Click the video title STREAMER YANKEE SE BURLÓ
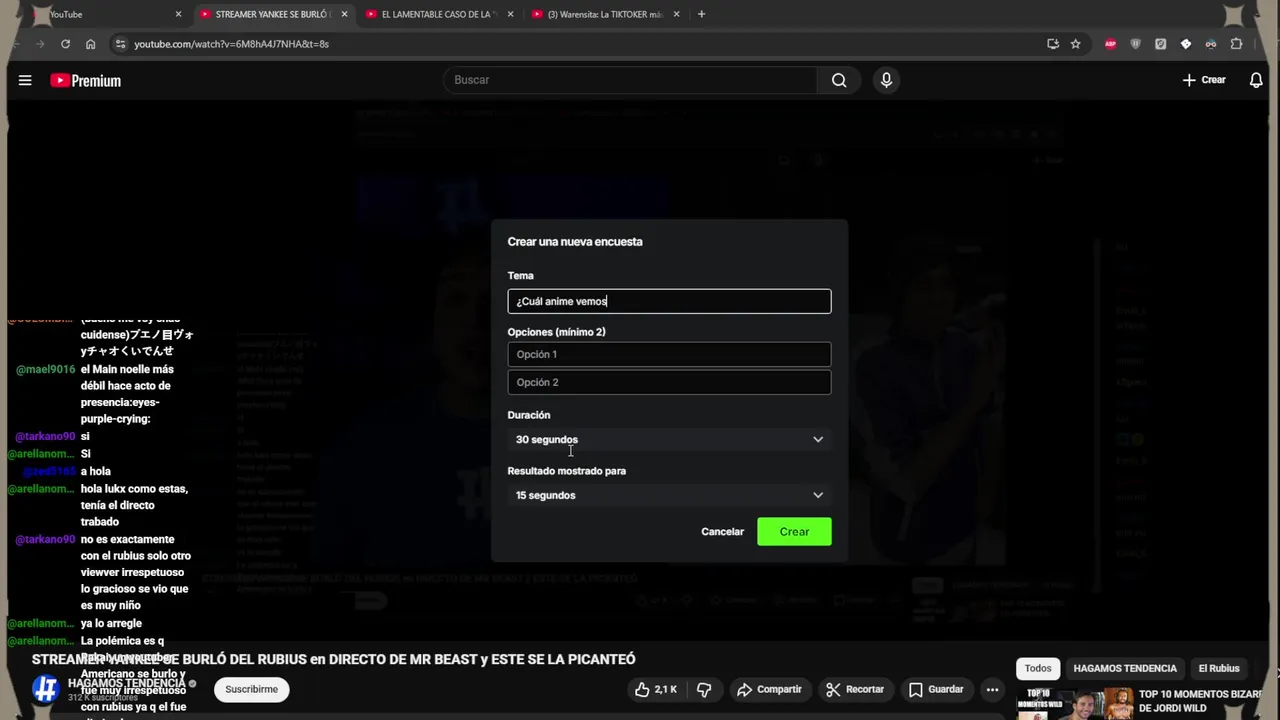The height and width of the screenshot is (720, 1280). [334, 659]
